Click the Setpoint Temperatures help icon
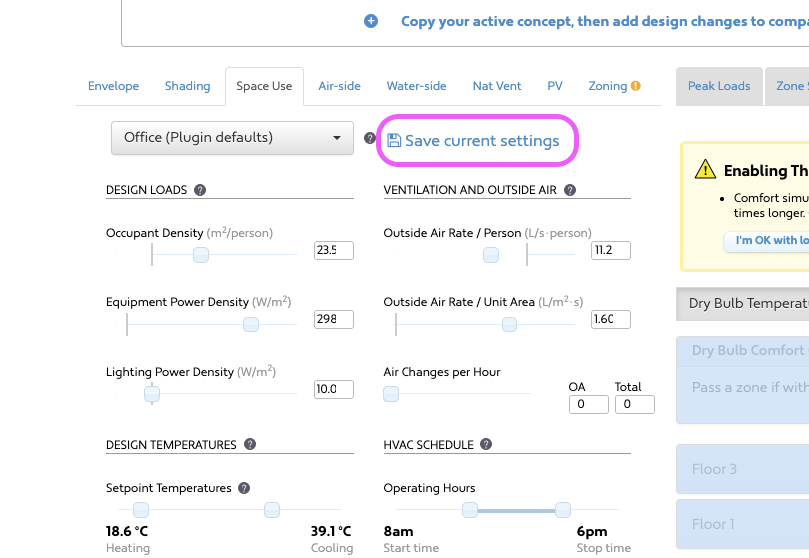 click(x=244, y=488)
